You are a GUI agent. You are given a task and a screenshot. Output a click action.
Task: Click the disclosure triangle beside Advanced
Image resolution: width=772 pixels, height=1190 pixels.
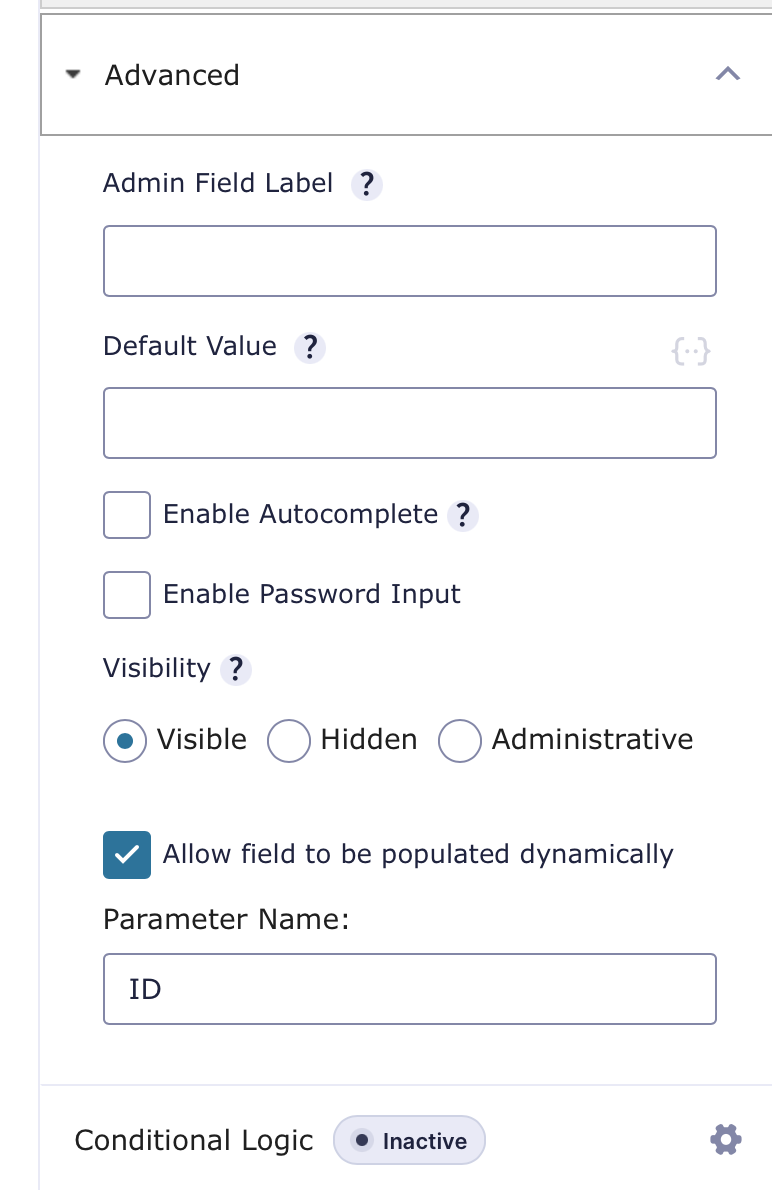point(72,74)
